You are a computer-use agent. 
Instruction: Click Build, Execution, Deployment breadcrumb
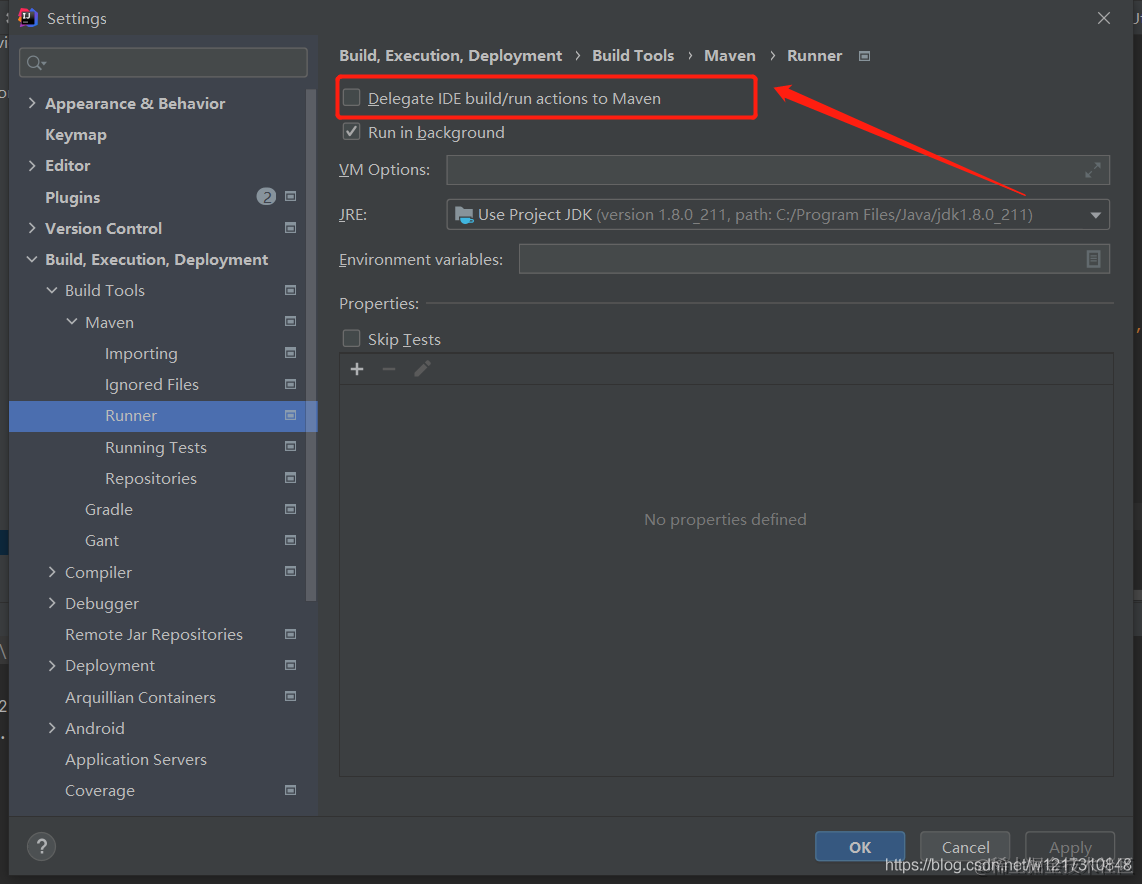(x=450, y=56)
